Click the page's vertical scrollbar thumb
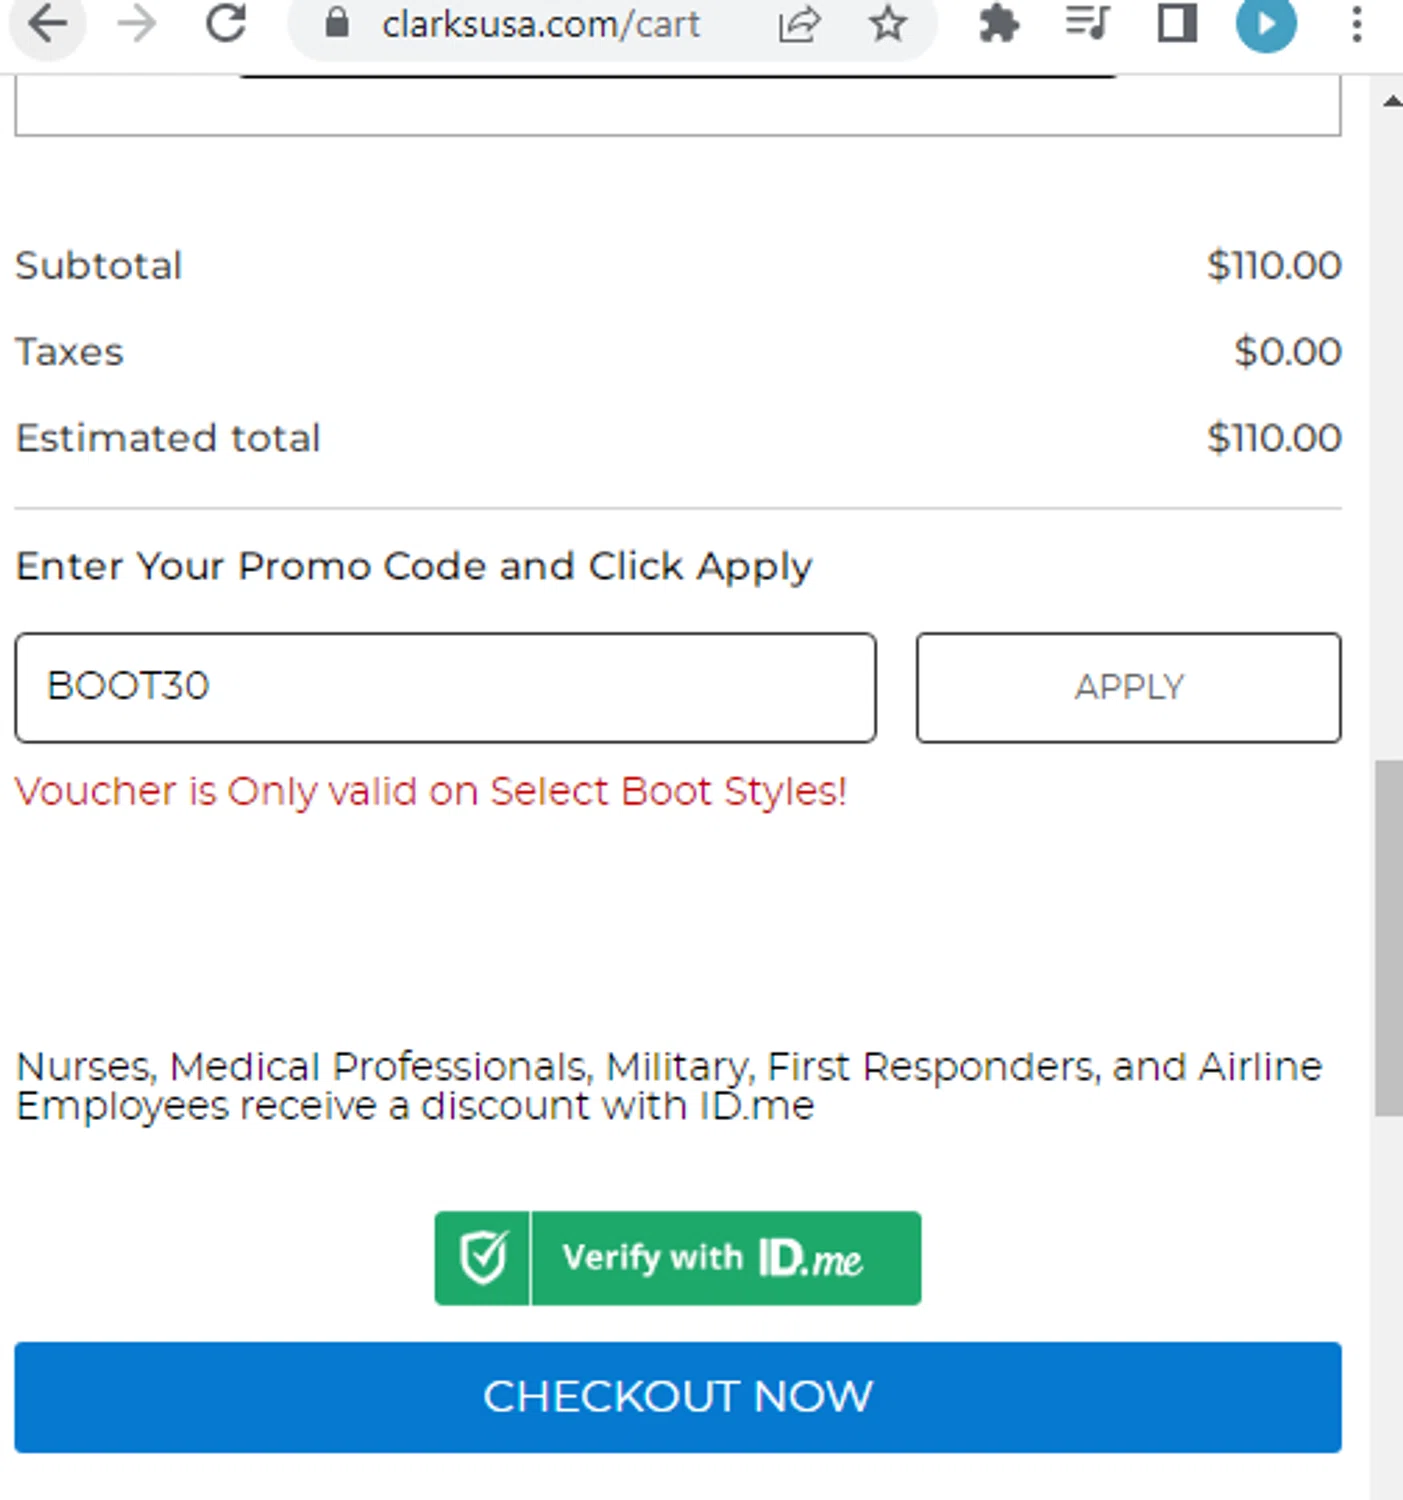The height and width of the screenshot is (1500, 1403). pos(1388,938)
